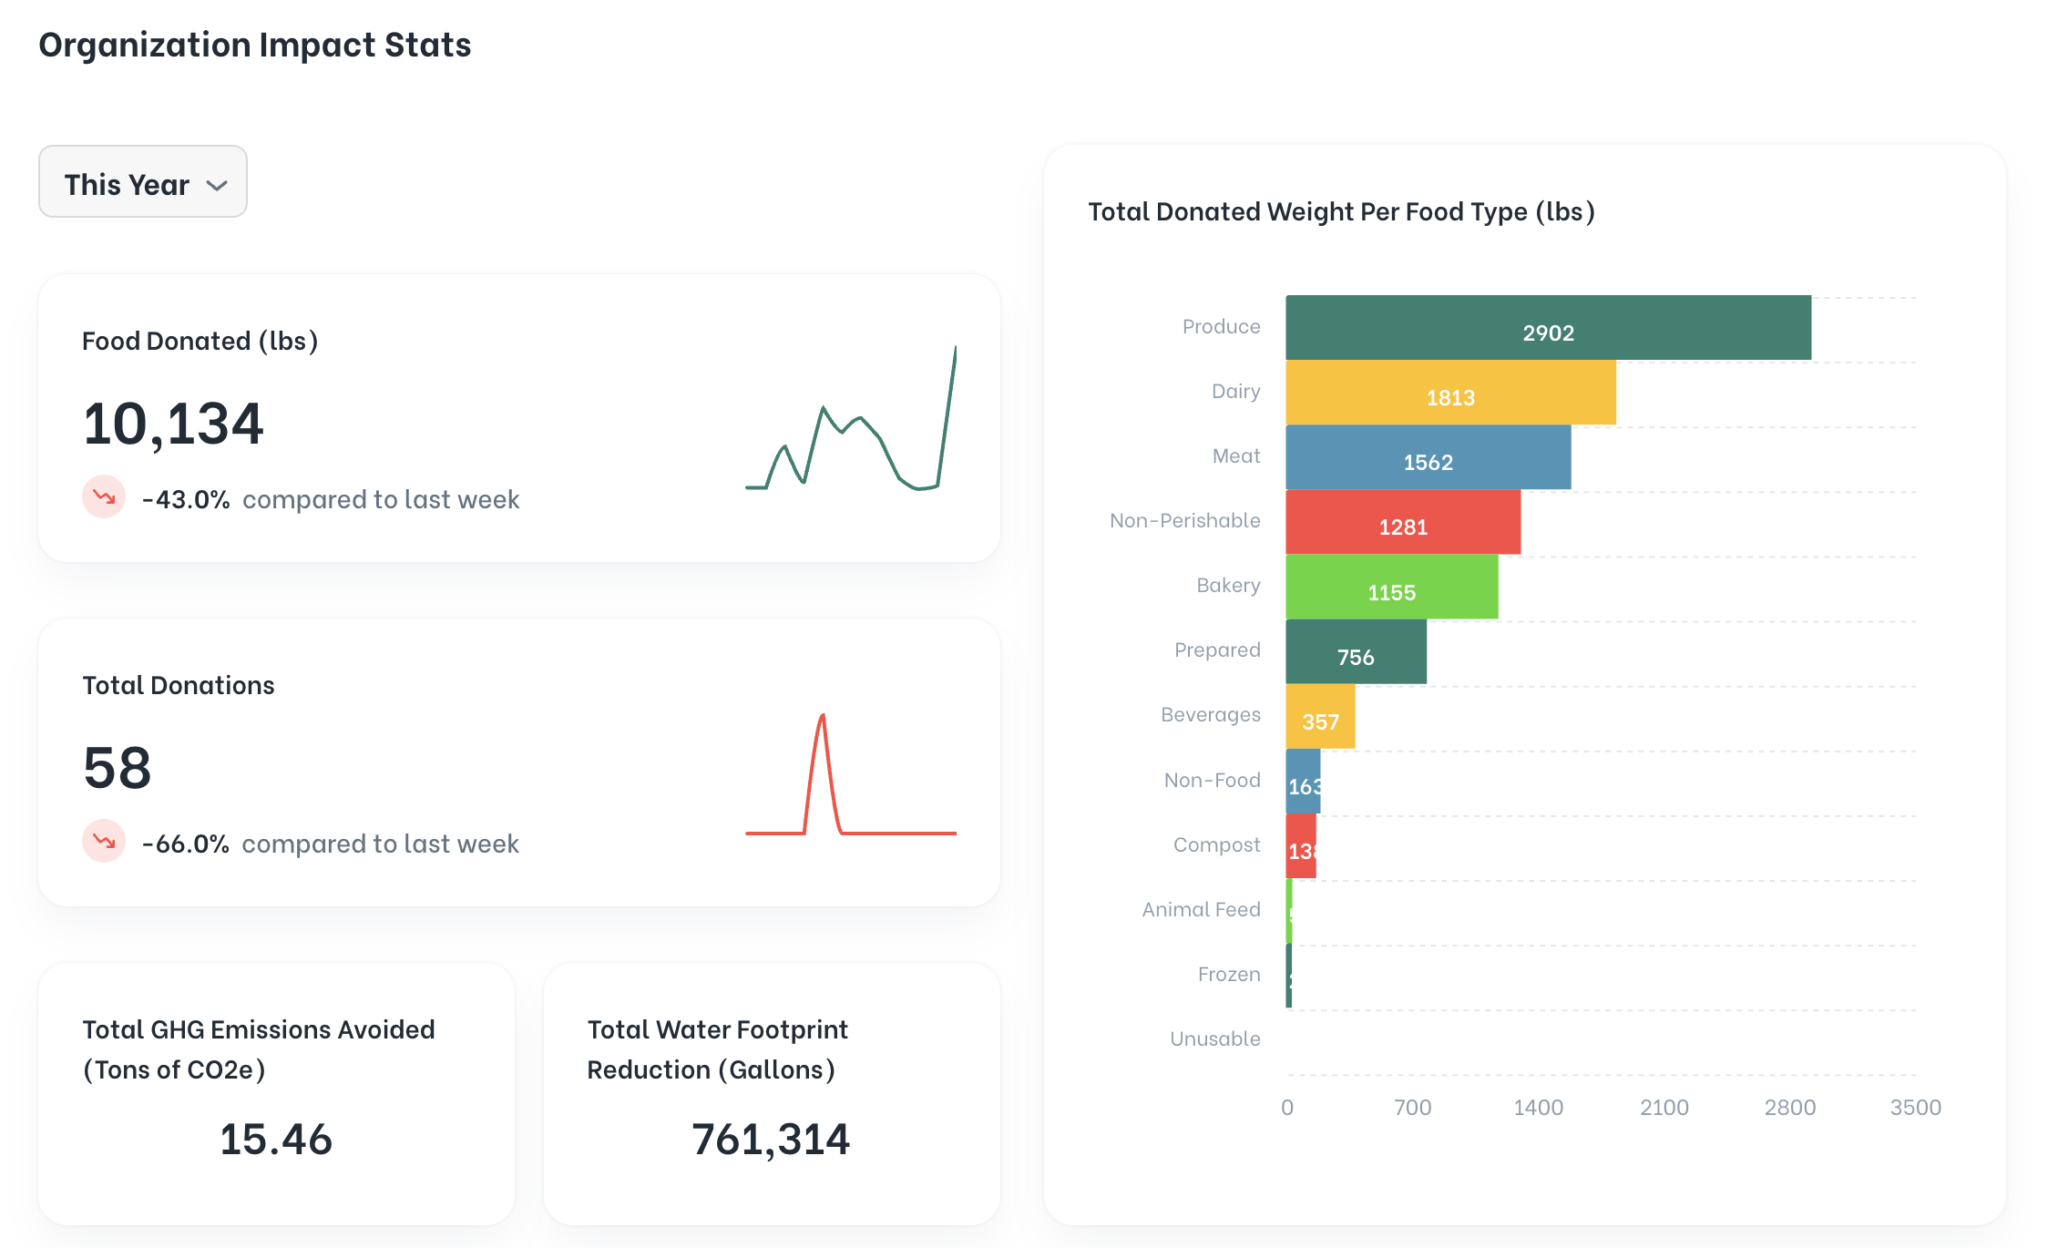Click the GHG Emissions Avoided value 15.46
Image resolution: width=2048 pixels, height=1248 pixels.
point(275,1139)
